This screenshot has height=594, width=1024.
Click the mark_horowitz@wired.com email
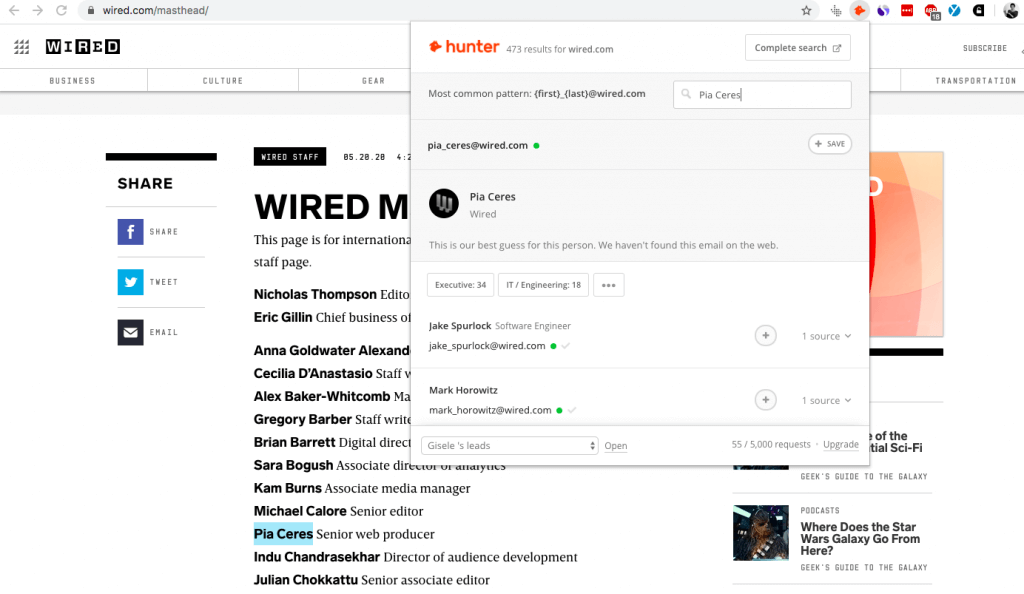tap(490, 410)
